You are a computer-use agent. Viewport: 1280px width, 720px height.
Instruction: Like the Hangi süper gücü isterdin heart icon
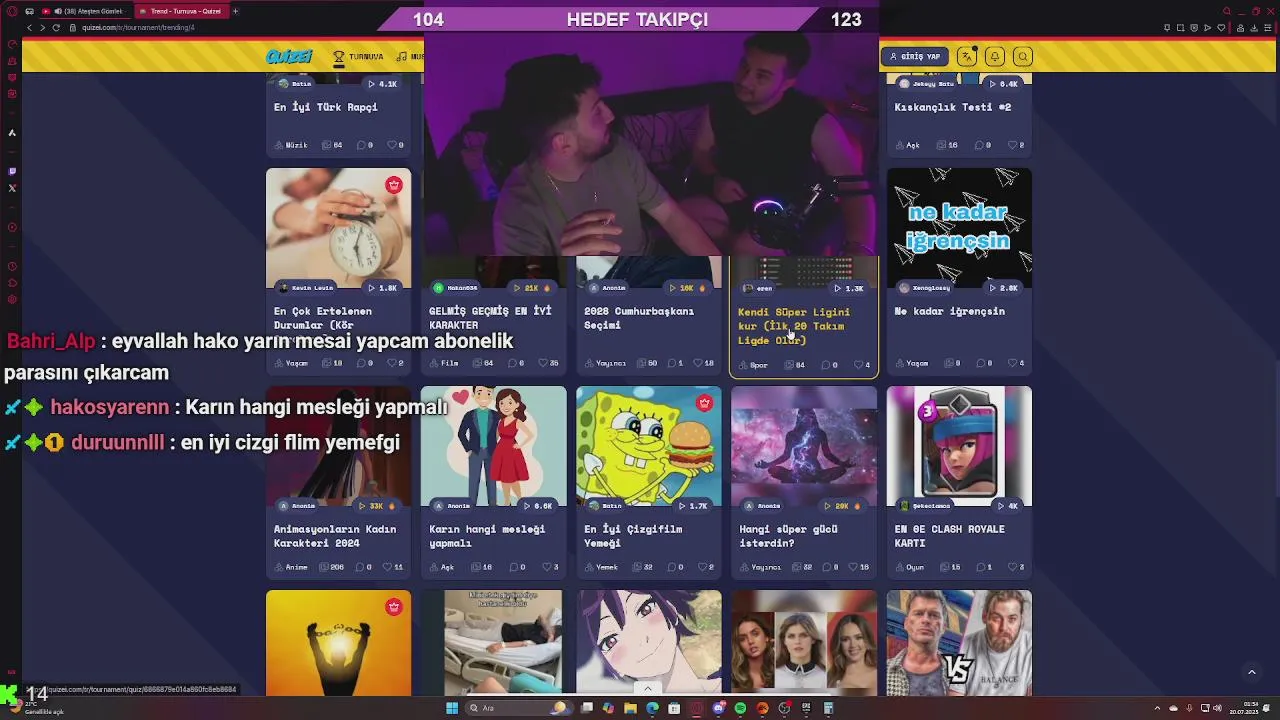(853, 567)
